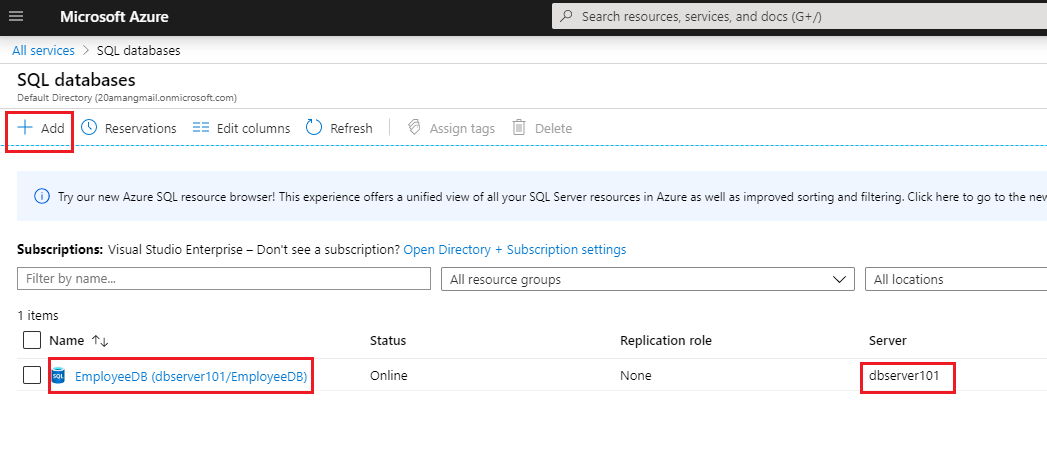
Task: Click the None replication role cell
Action: 636,375
